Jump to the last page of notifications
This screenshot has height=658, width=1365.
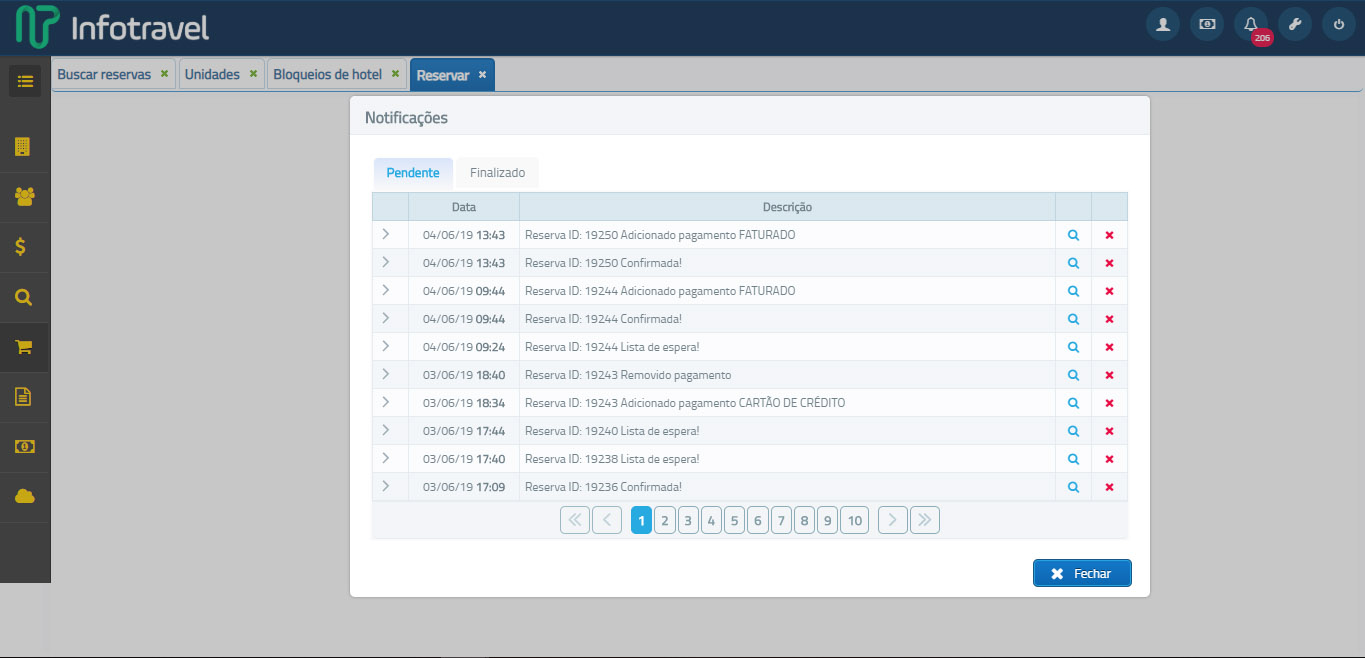click(924, 520)
